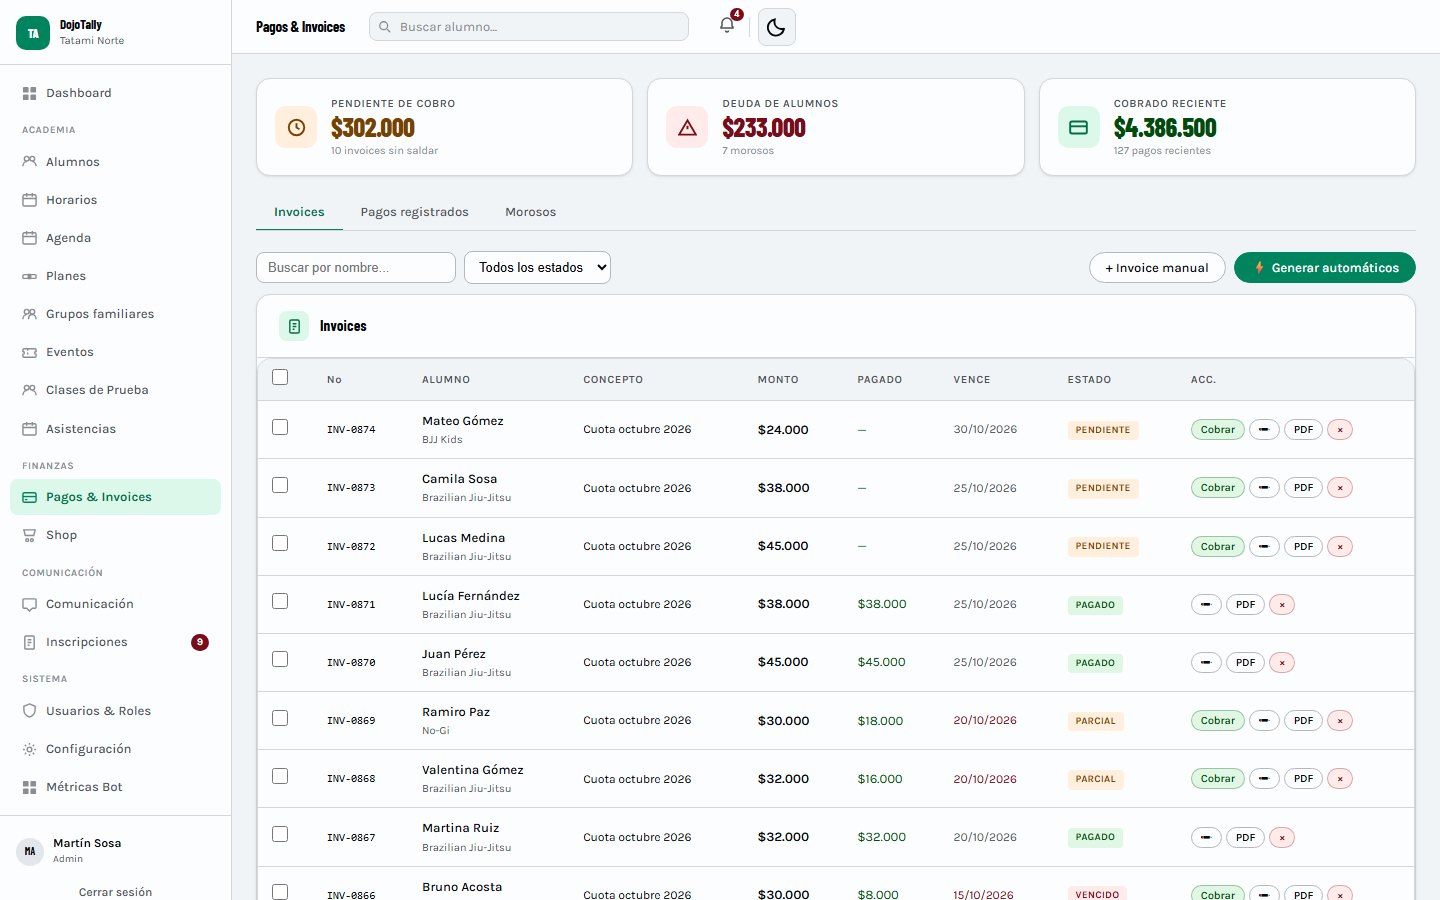Navigate to Planes

pyautogui.click(x=115, y=276)
